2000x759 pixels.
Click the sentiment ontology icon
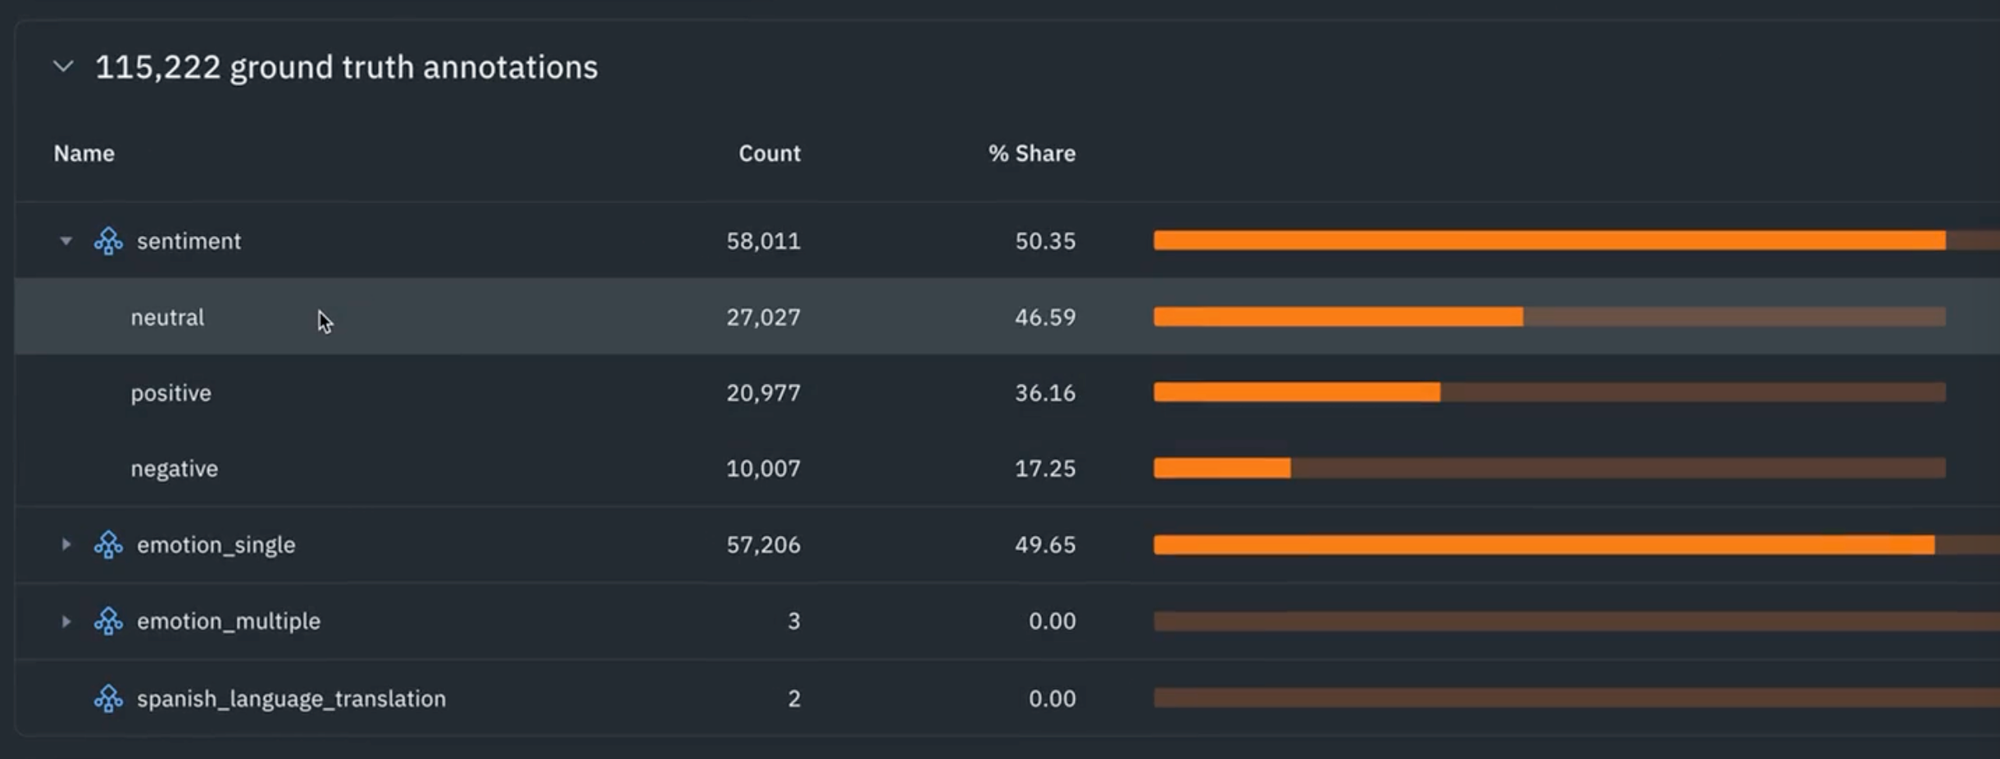108,241
